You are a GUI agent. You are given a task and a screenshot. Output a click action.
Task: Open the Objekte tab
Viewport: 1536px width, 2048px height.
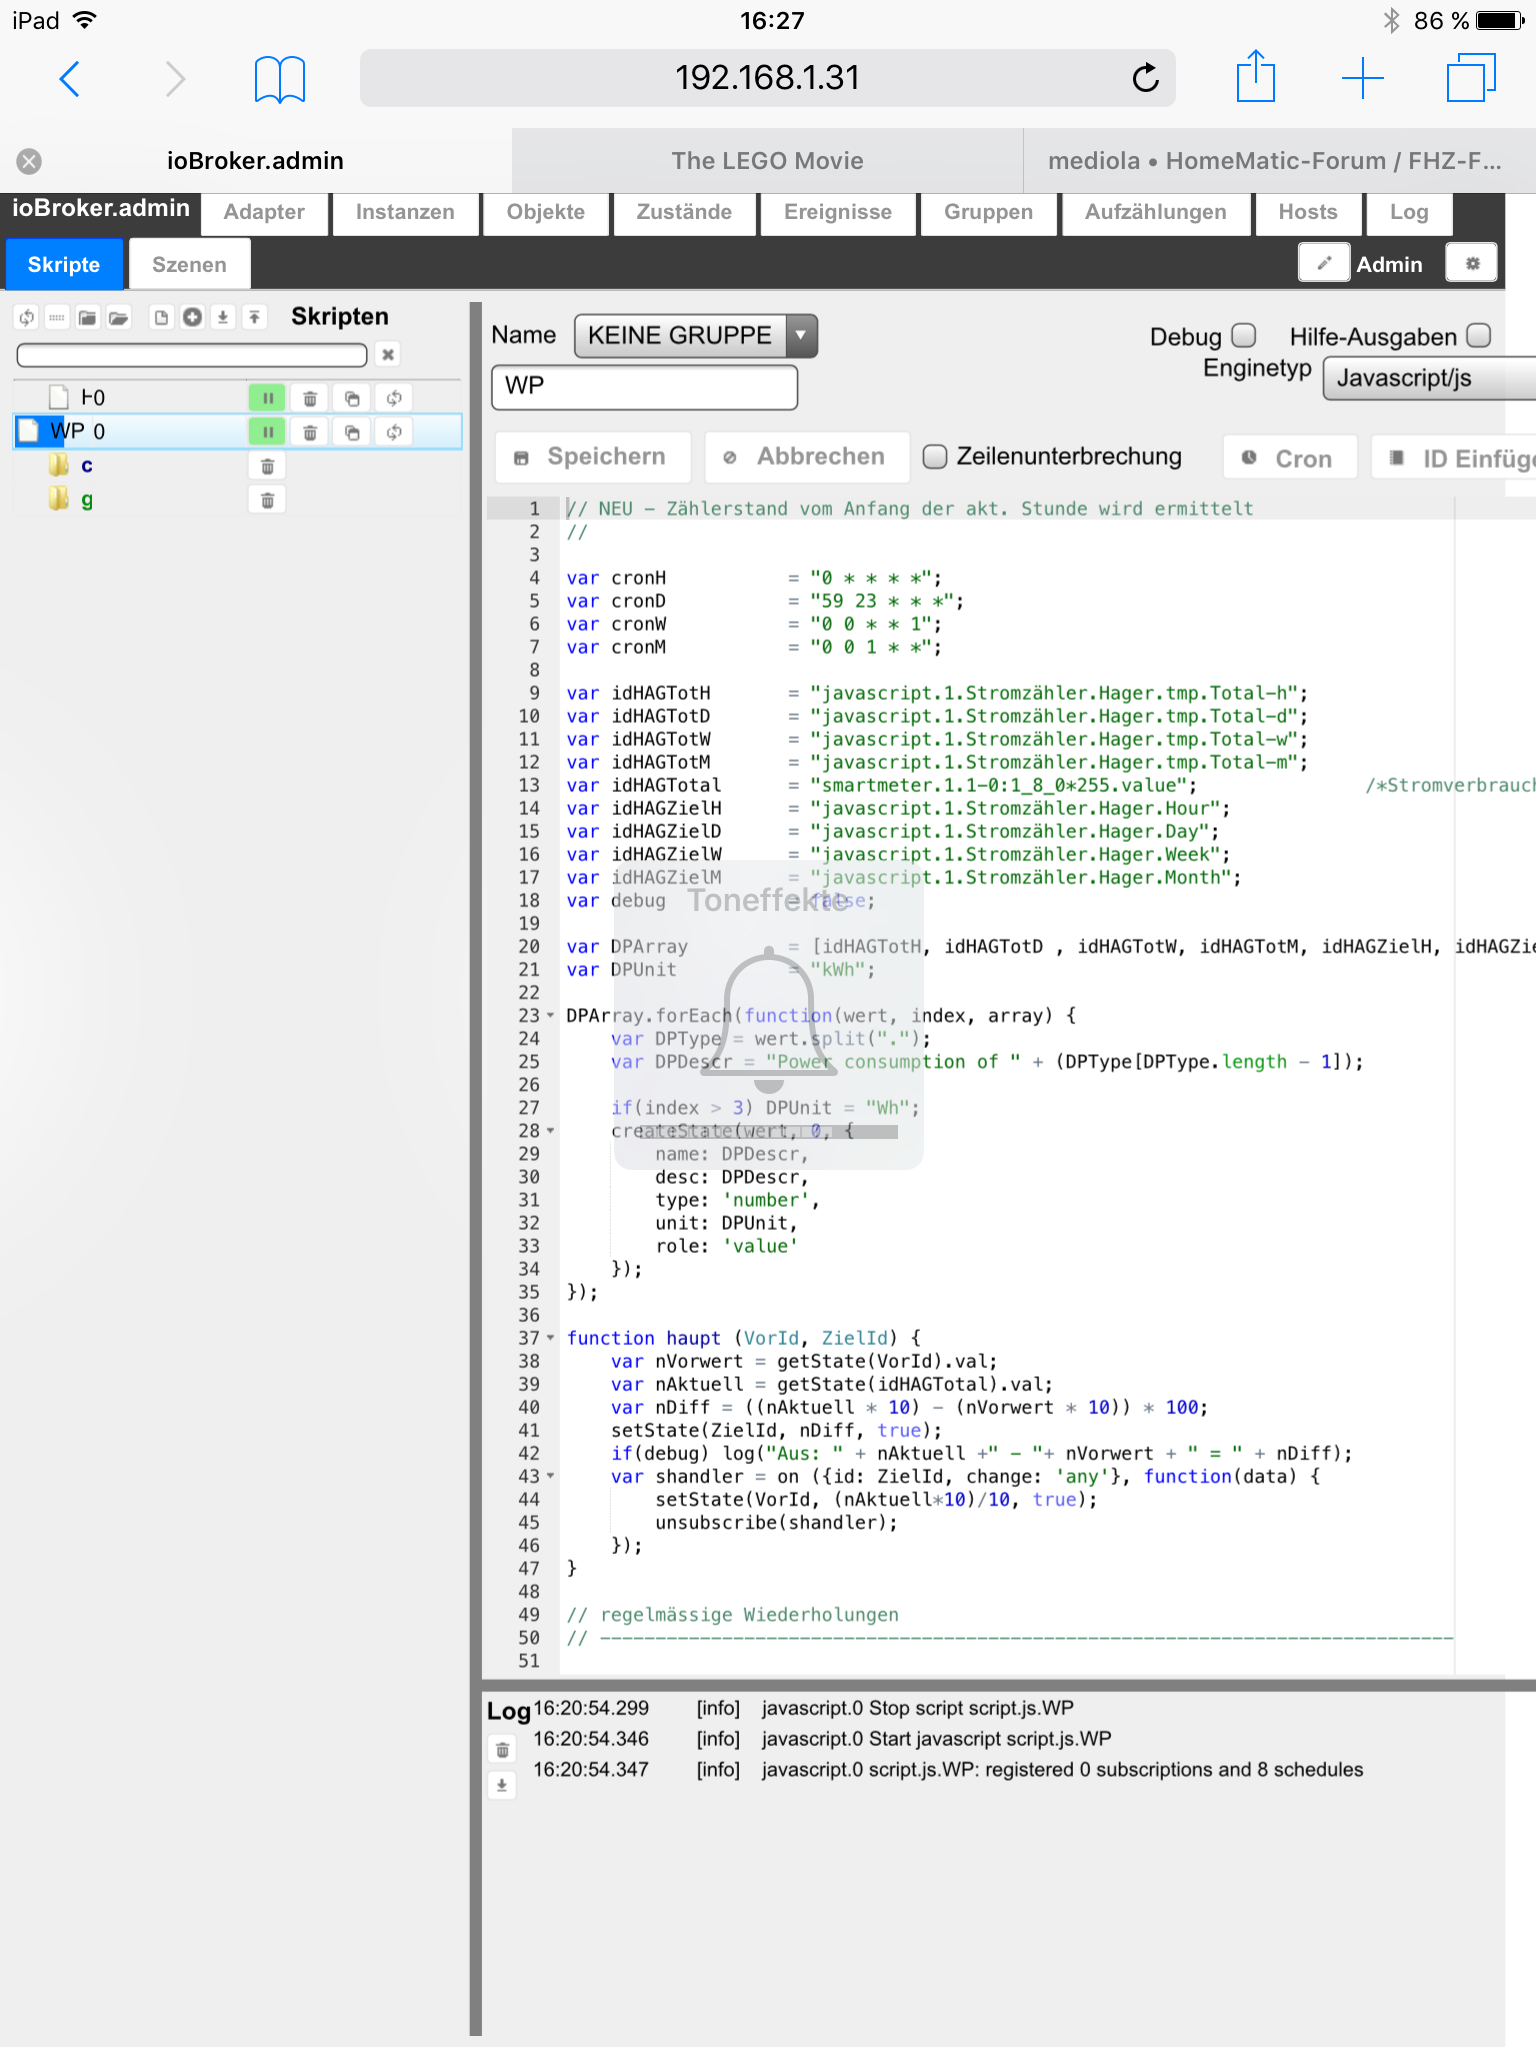(546, 213)
